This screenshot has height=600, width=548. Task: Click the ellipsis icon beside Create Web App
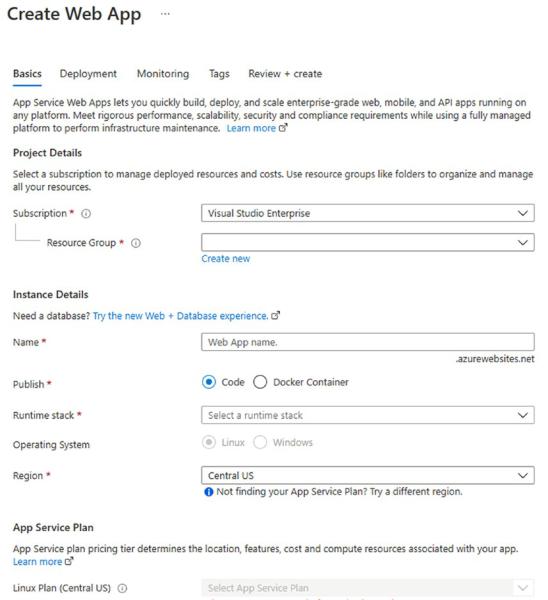pos(165,14)
